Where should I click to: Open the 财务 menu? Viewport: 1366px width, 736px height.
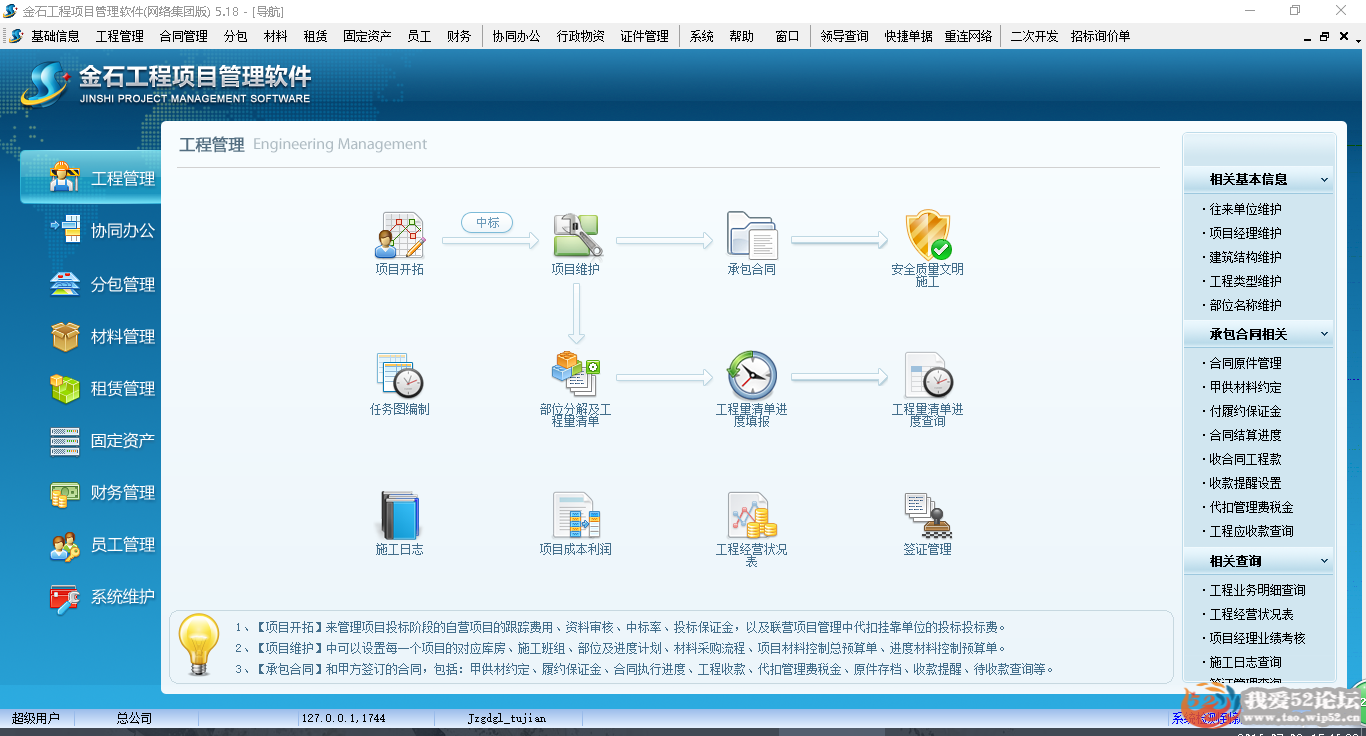click(x=459, y=36)
